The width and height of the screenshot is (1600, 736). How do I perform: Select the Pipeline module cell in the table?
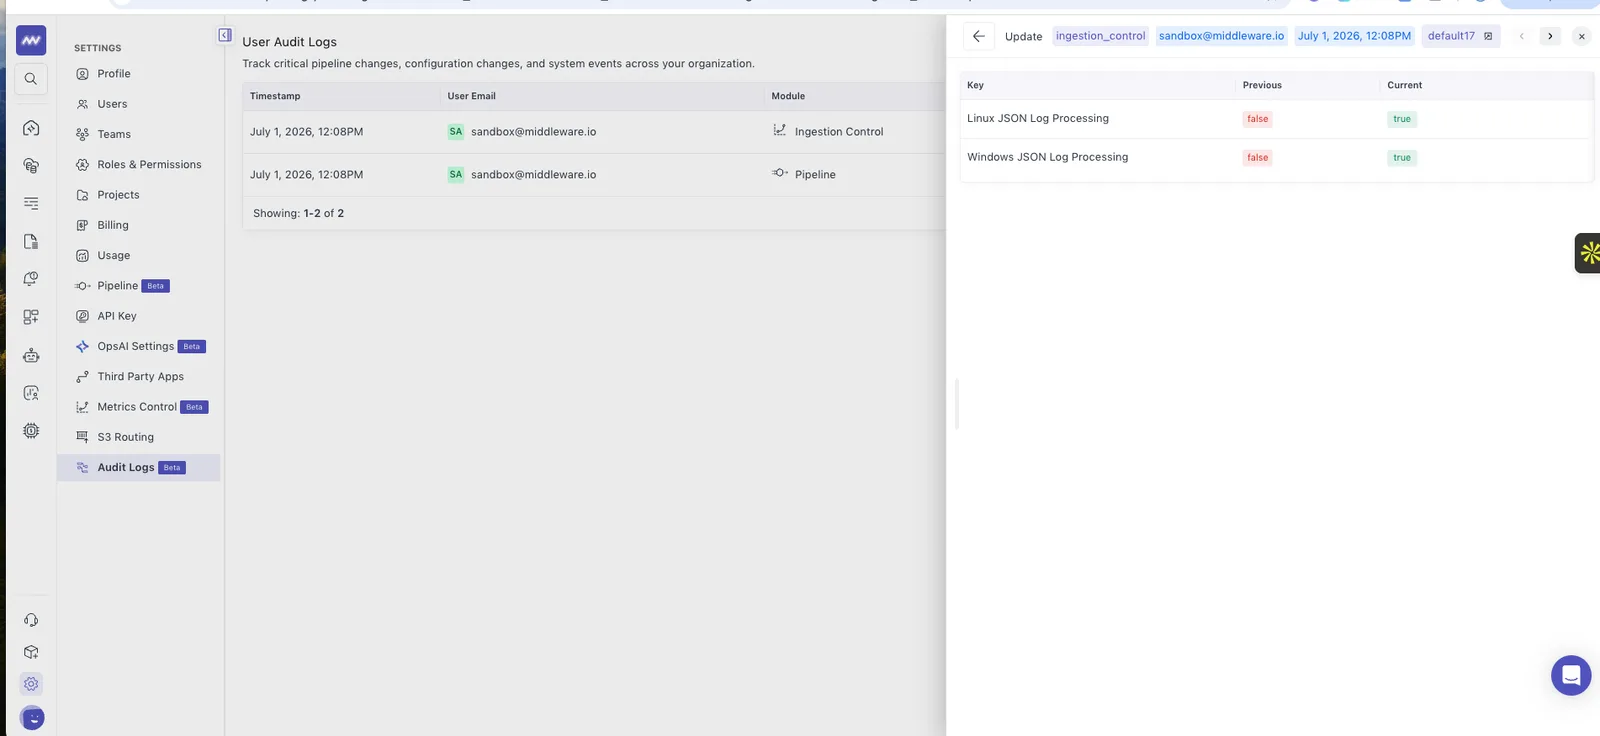tap(815, 175)
